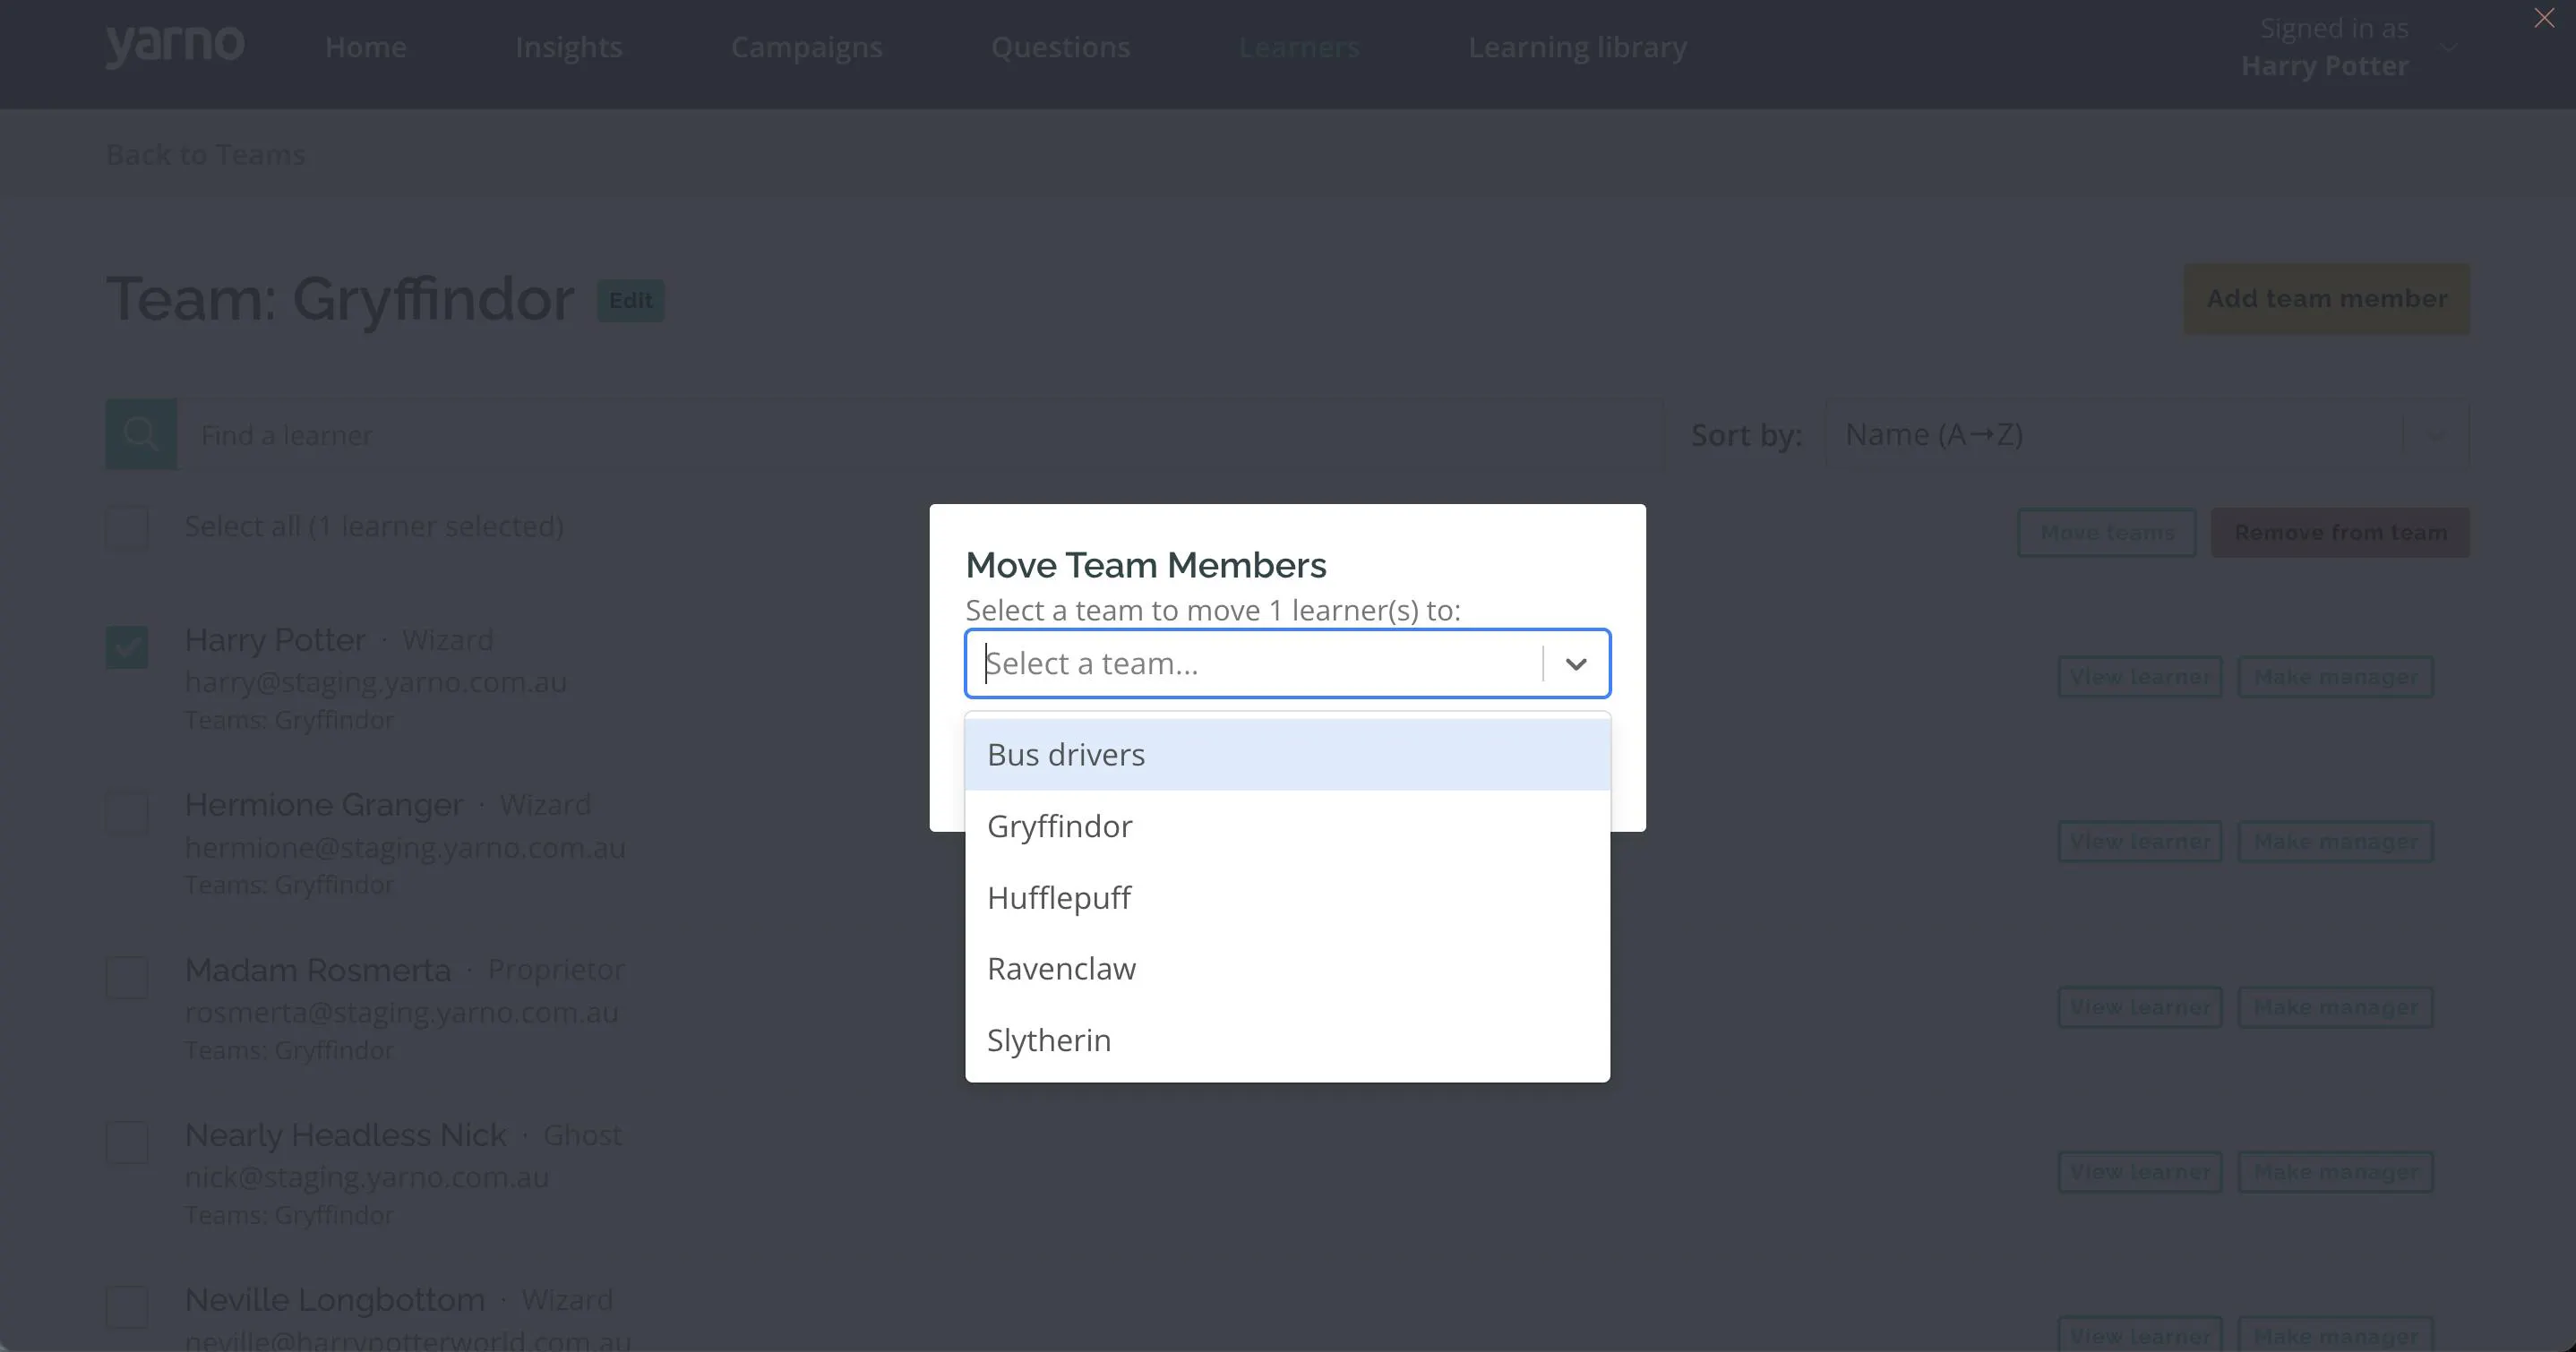
Task: View learner for Hermione Granger
Action: coord(2140,842)
